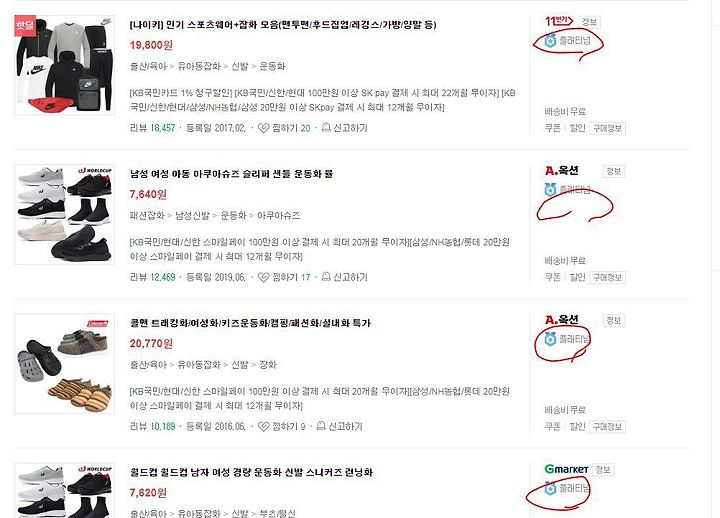
Task: Click heart icon on Nike sportswear listing
Action: coord(263,128)
